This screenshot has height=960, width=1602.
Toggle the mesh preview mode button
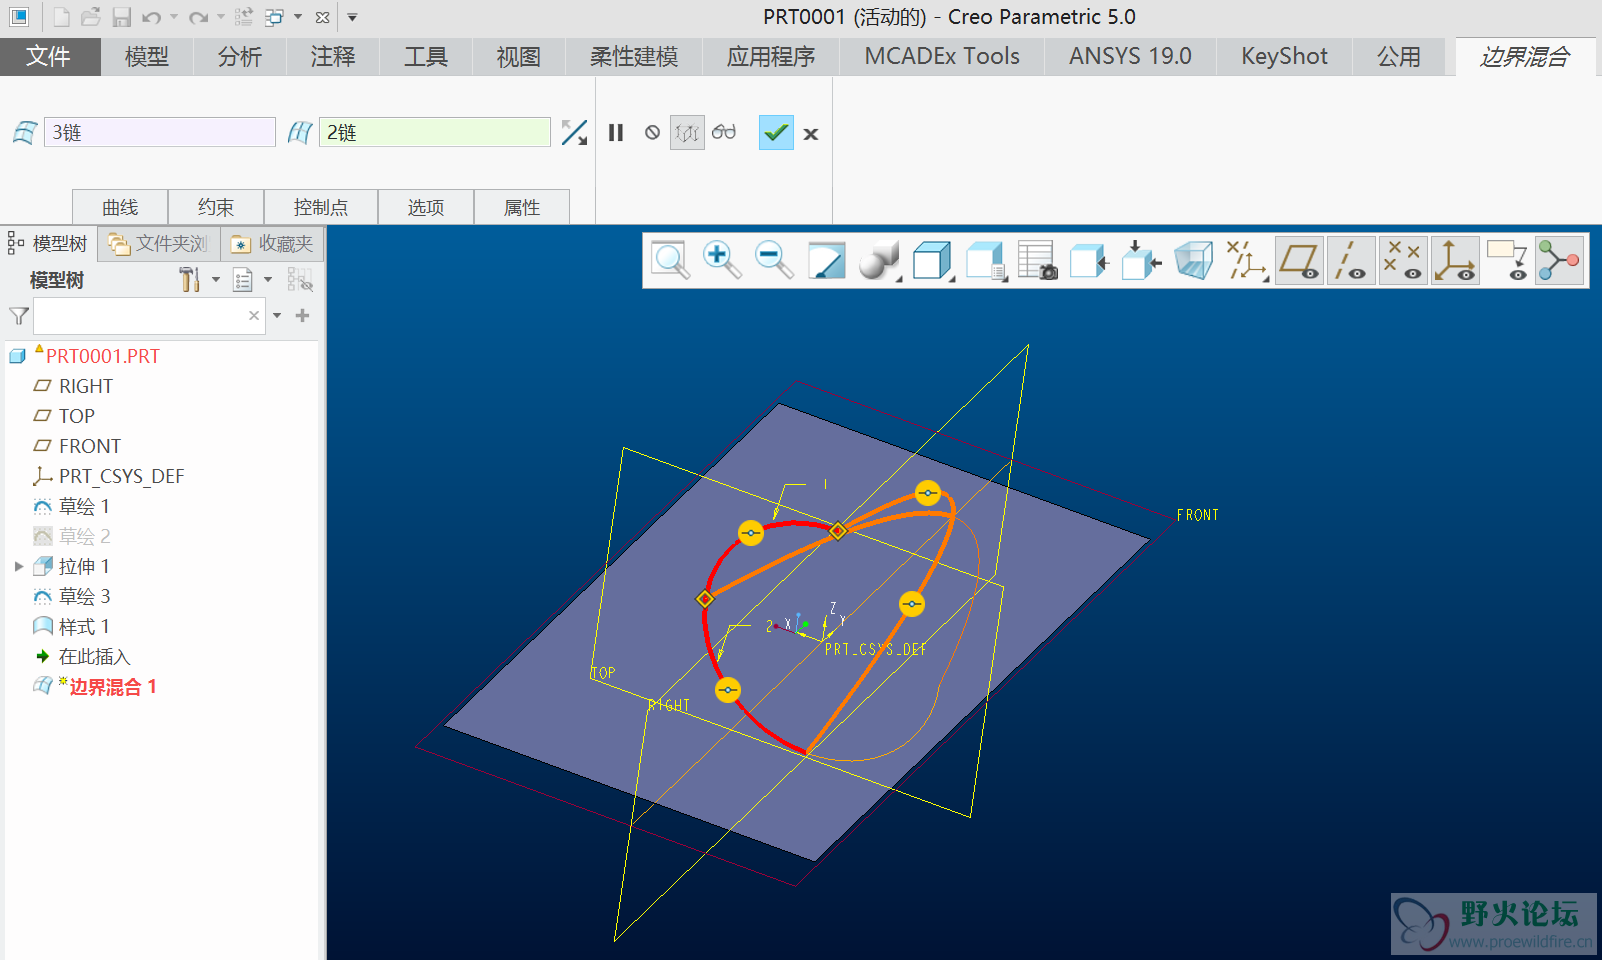pos(687,133)
